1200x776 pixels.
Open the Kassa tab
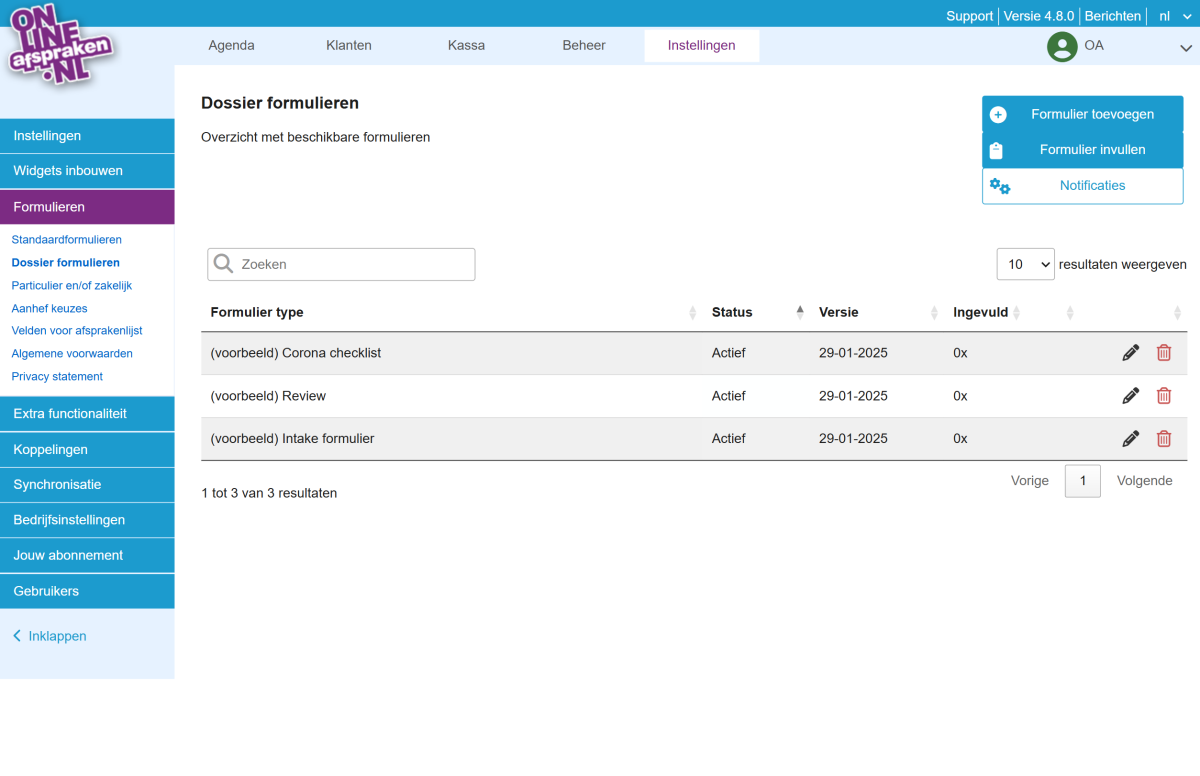pos(466,45)
